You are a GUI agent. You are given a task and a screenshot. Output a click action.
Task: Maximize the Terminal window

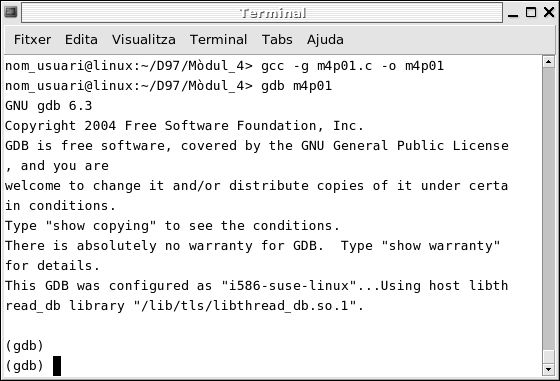click(x=531, y=12)
